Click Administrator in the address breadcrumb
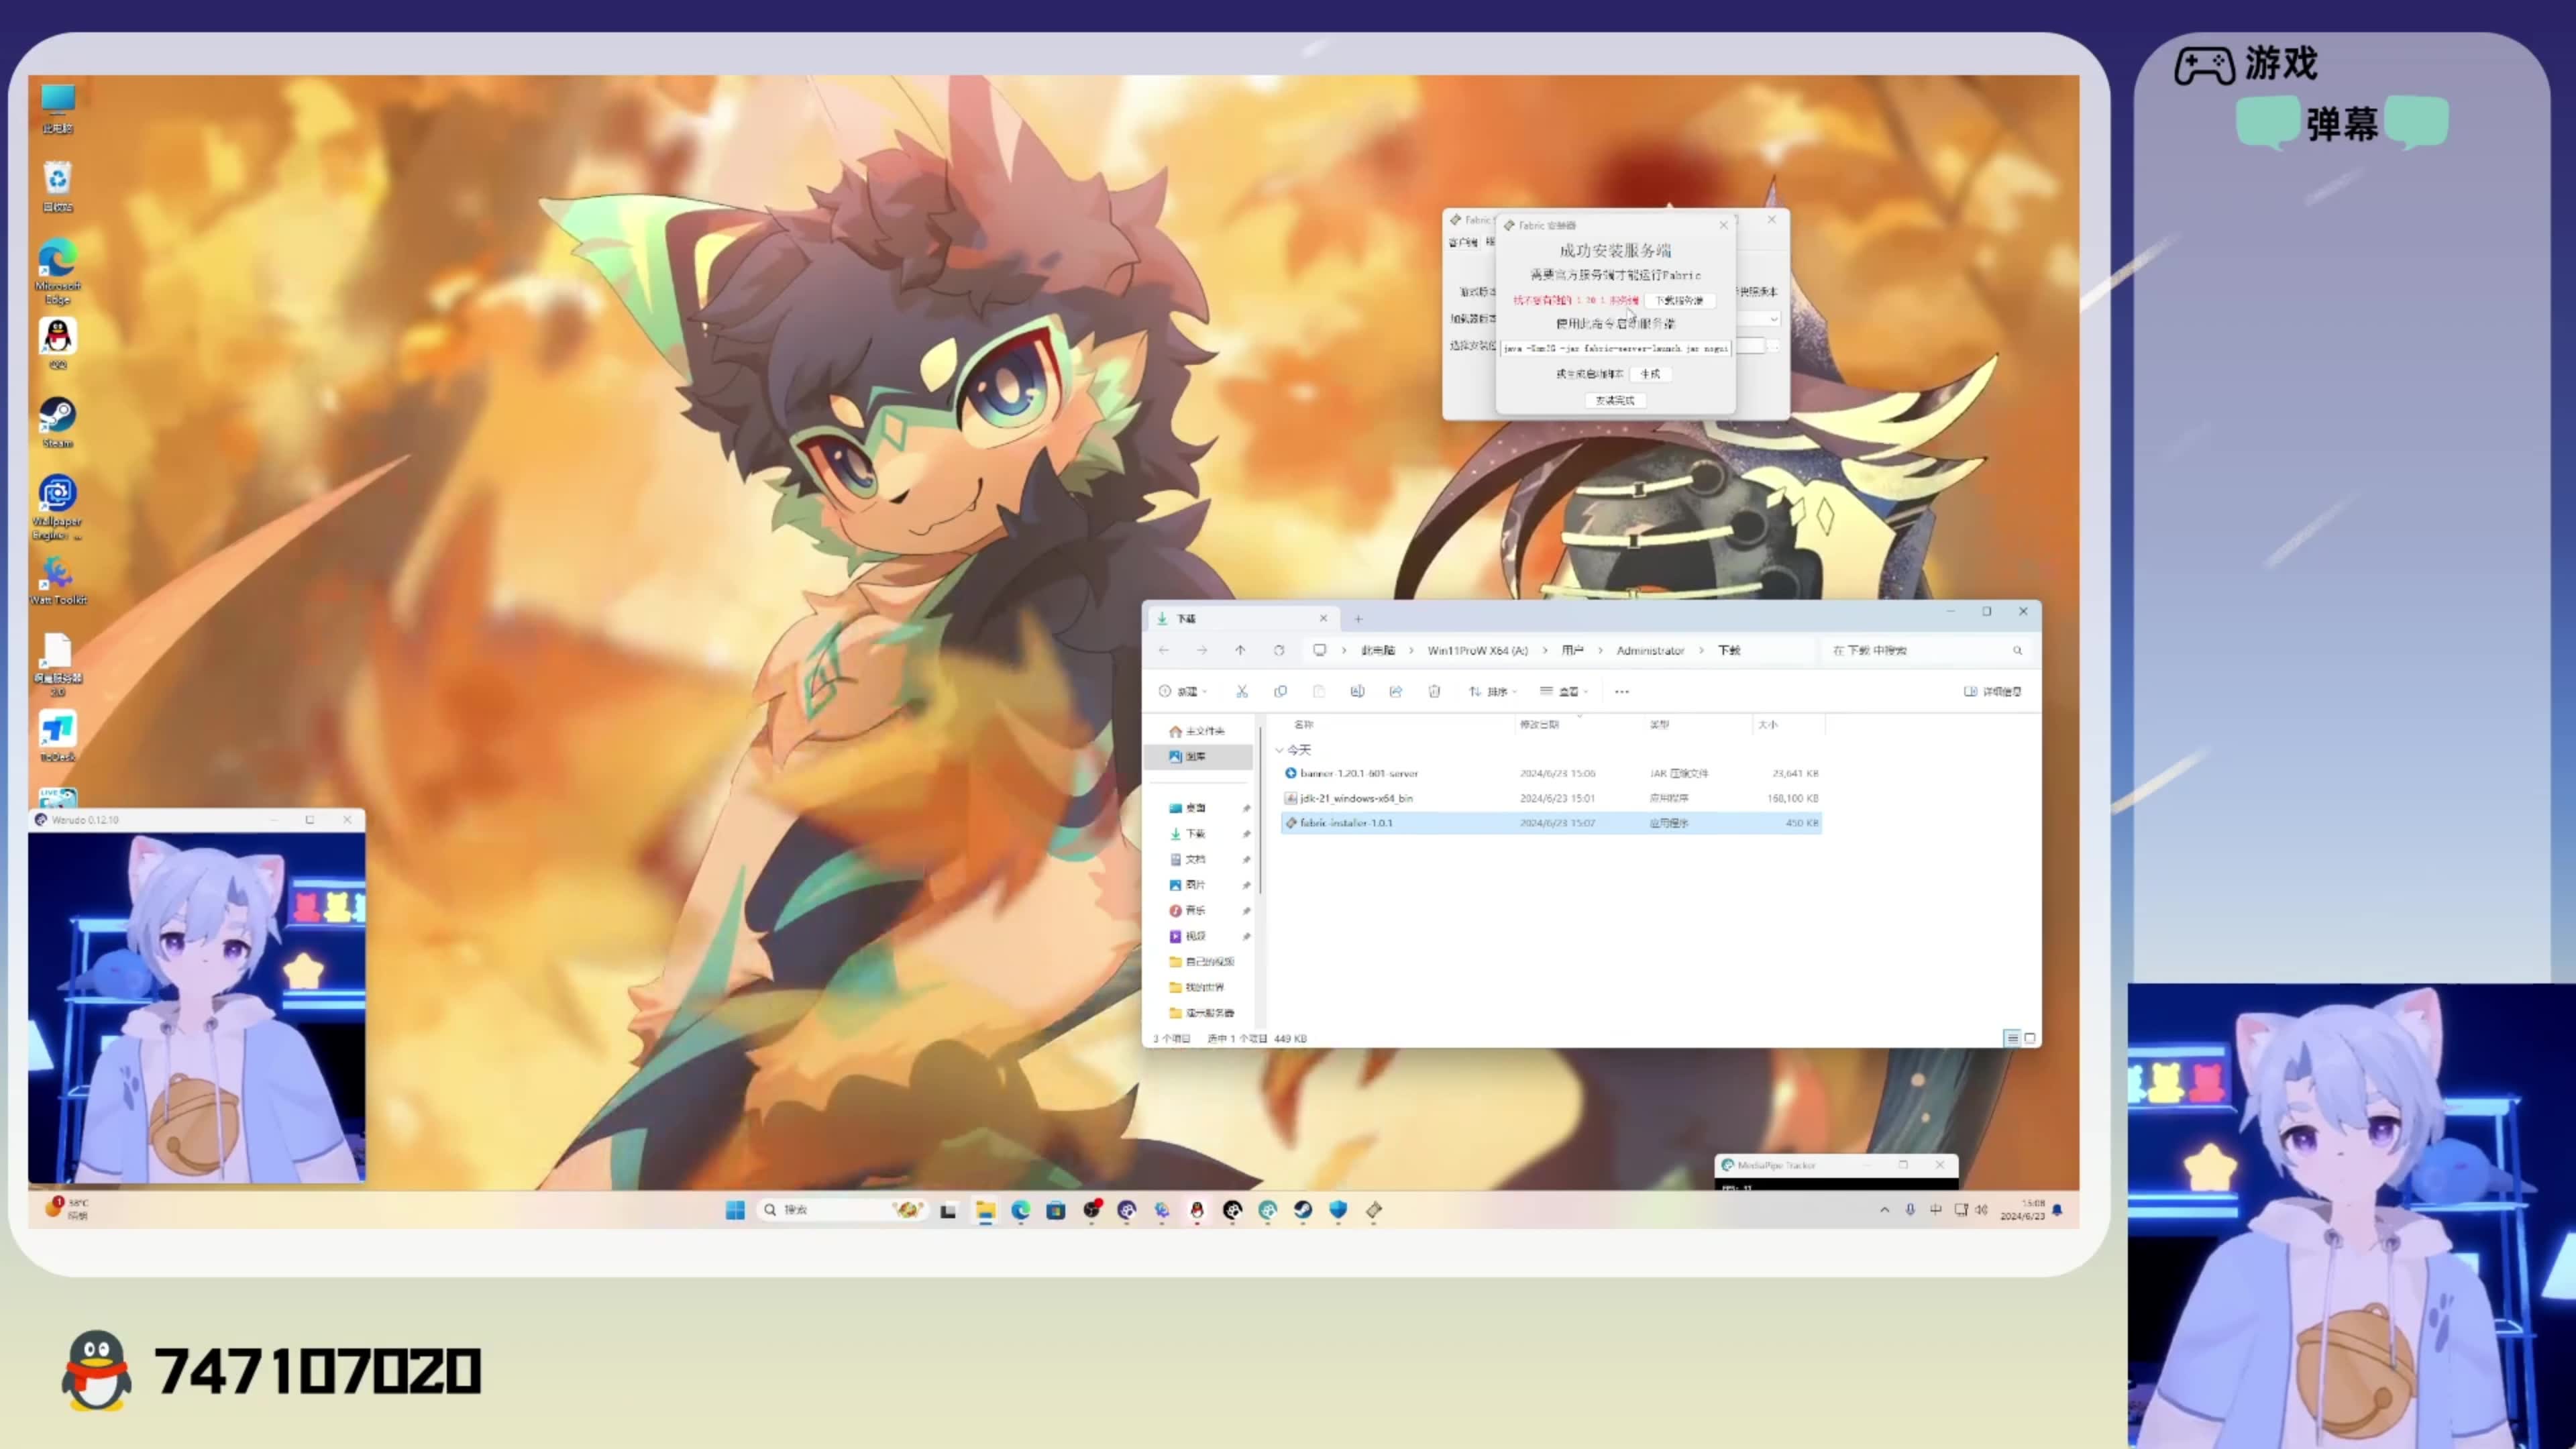2576x1449 pixels. [1650, 650]
